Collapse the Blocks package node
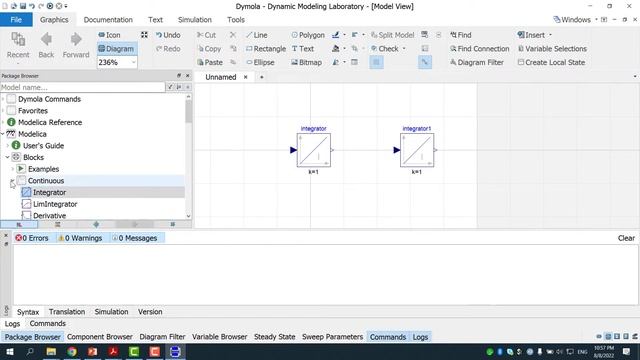Viewport: 640px width, 360px height. (8, 157)
